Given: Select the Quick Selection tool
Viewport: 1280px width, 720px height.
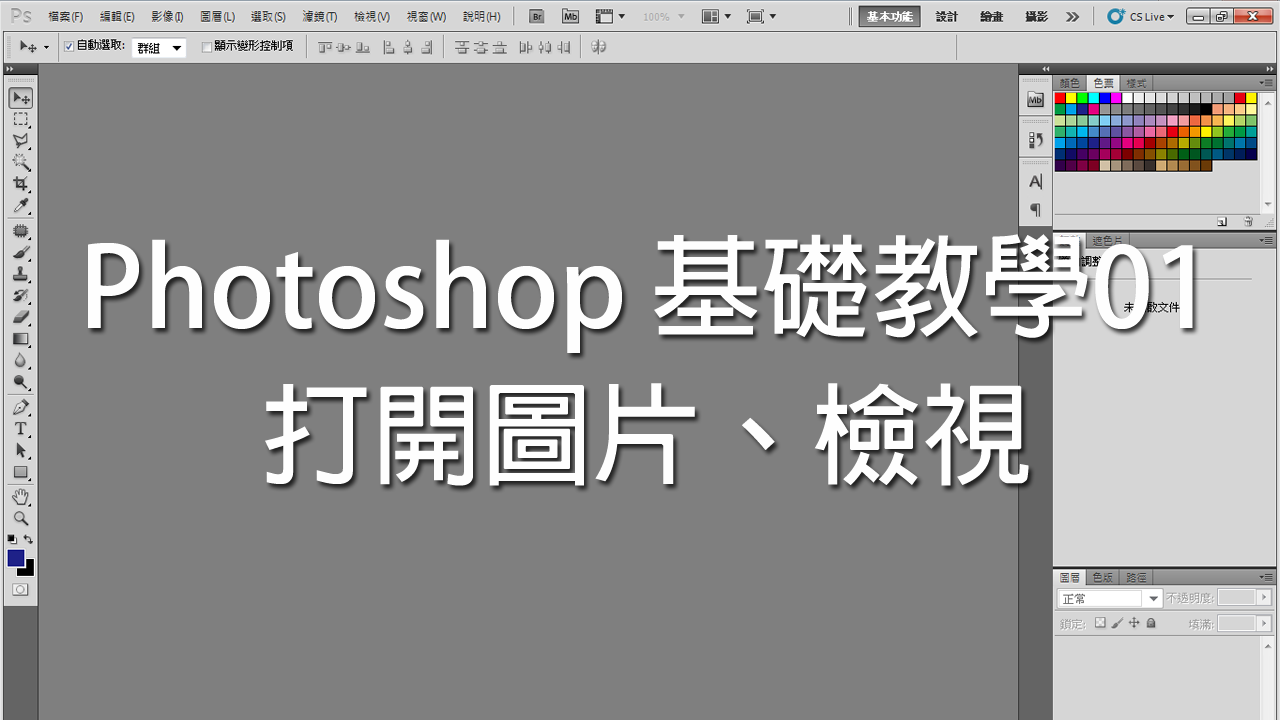Looking at the screenshot, I should pos(21,162).
